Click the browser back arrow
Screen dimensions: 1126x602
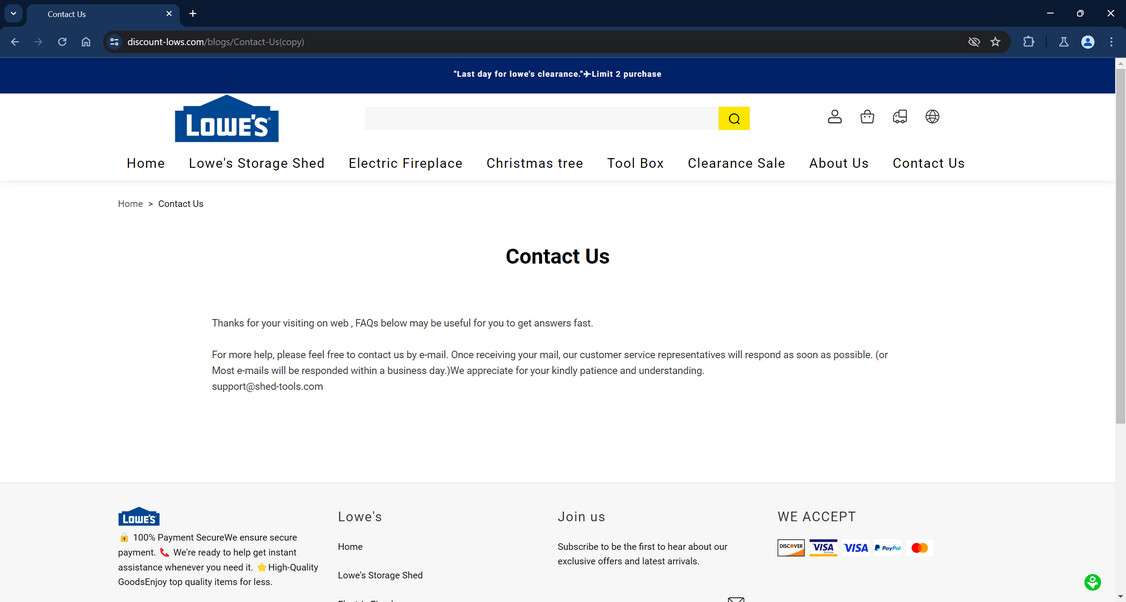(15, 42)
